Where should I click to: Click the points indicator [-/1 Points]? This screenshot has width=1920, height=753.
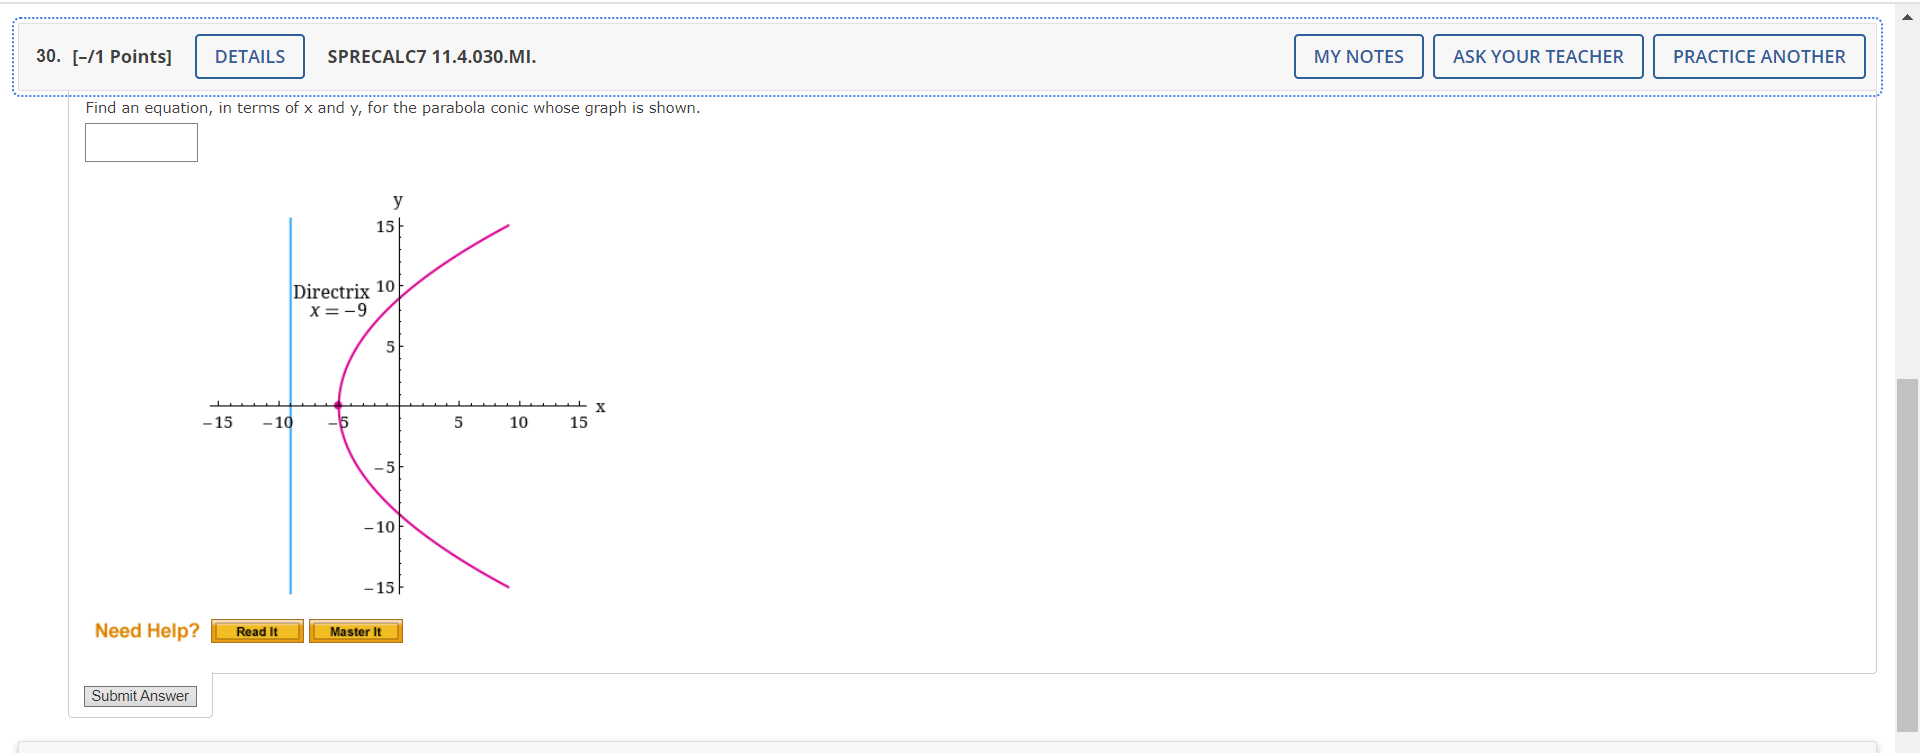(x=120, y=56)
